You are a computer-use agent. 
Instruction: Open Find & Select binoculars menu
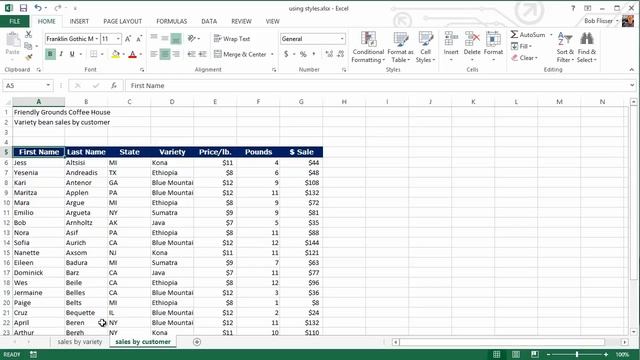point(587,47)
